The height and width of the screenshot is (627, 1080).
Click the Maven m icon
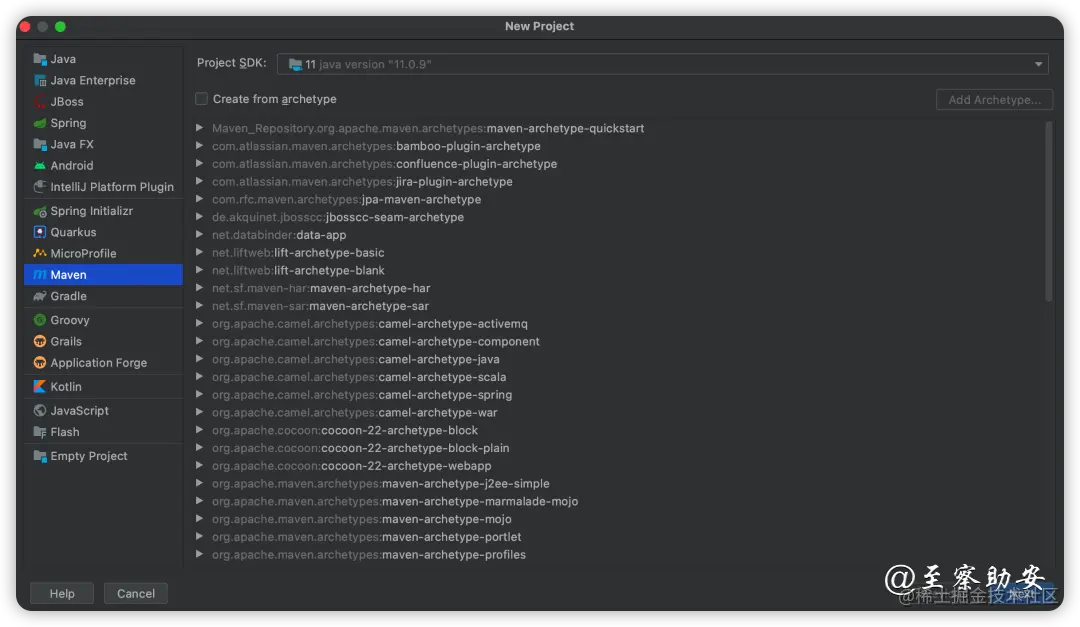(x=40, y=275)
